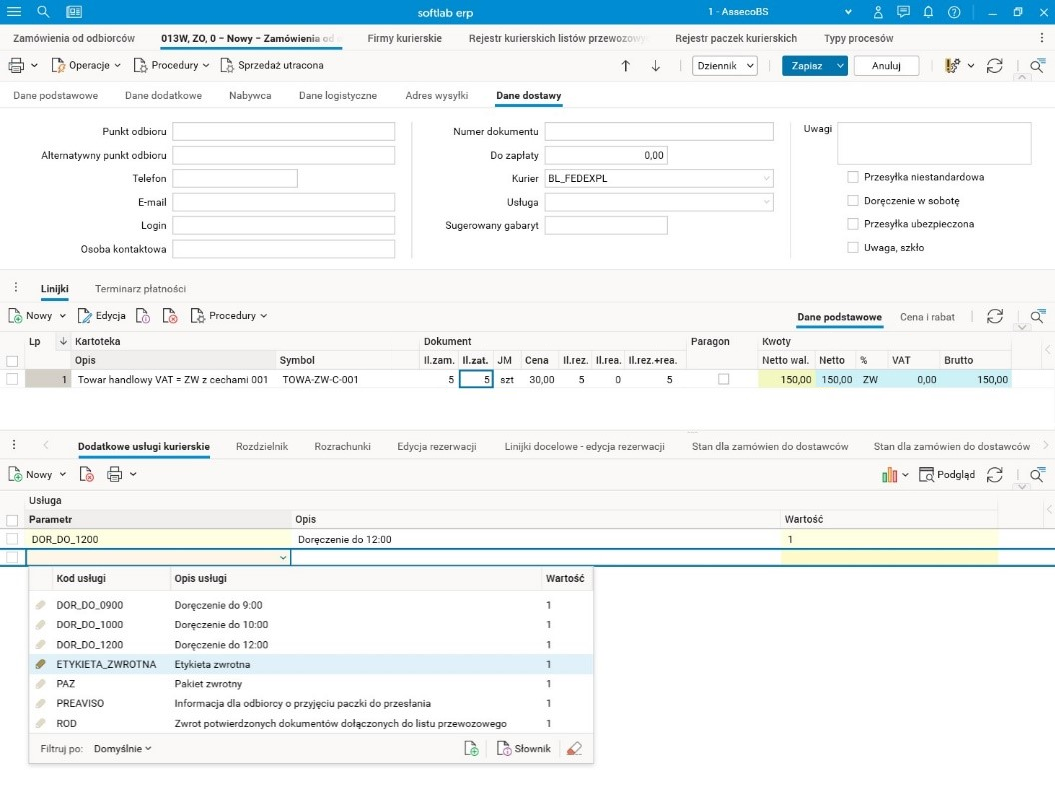1056x797 pixels.
Task: Open the Dziennik combo box
Action: (x=725, y=66)
